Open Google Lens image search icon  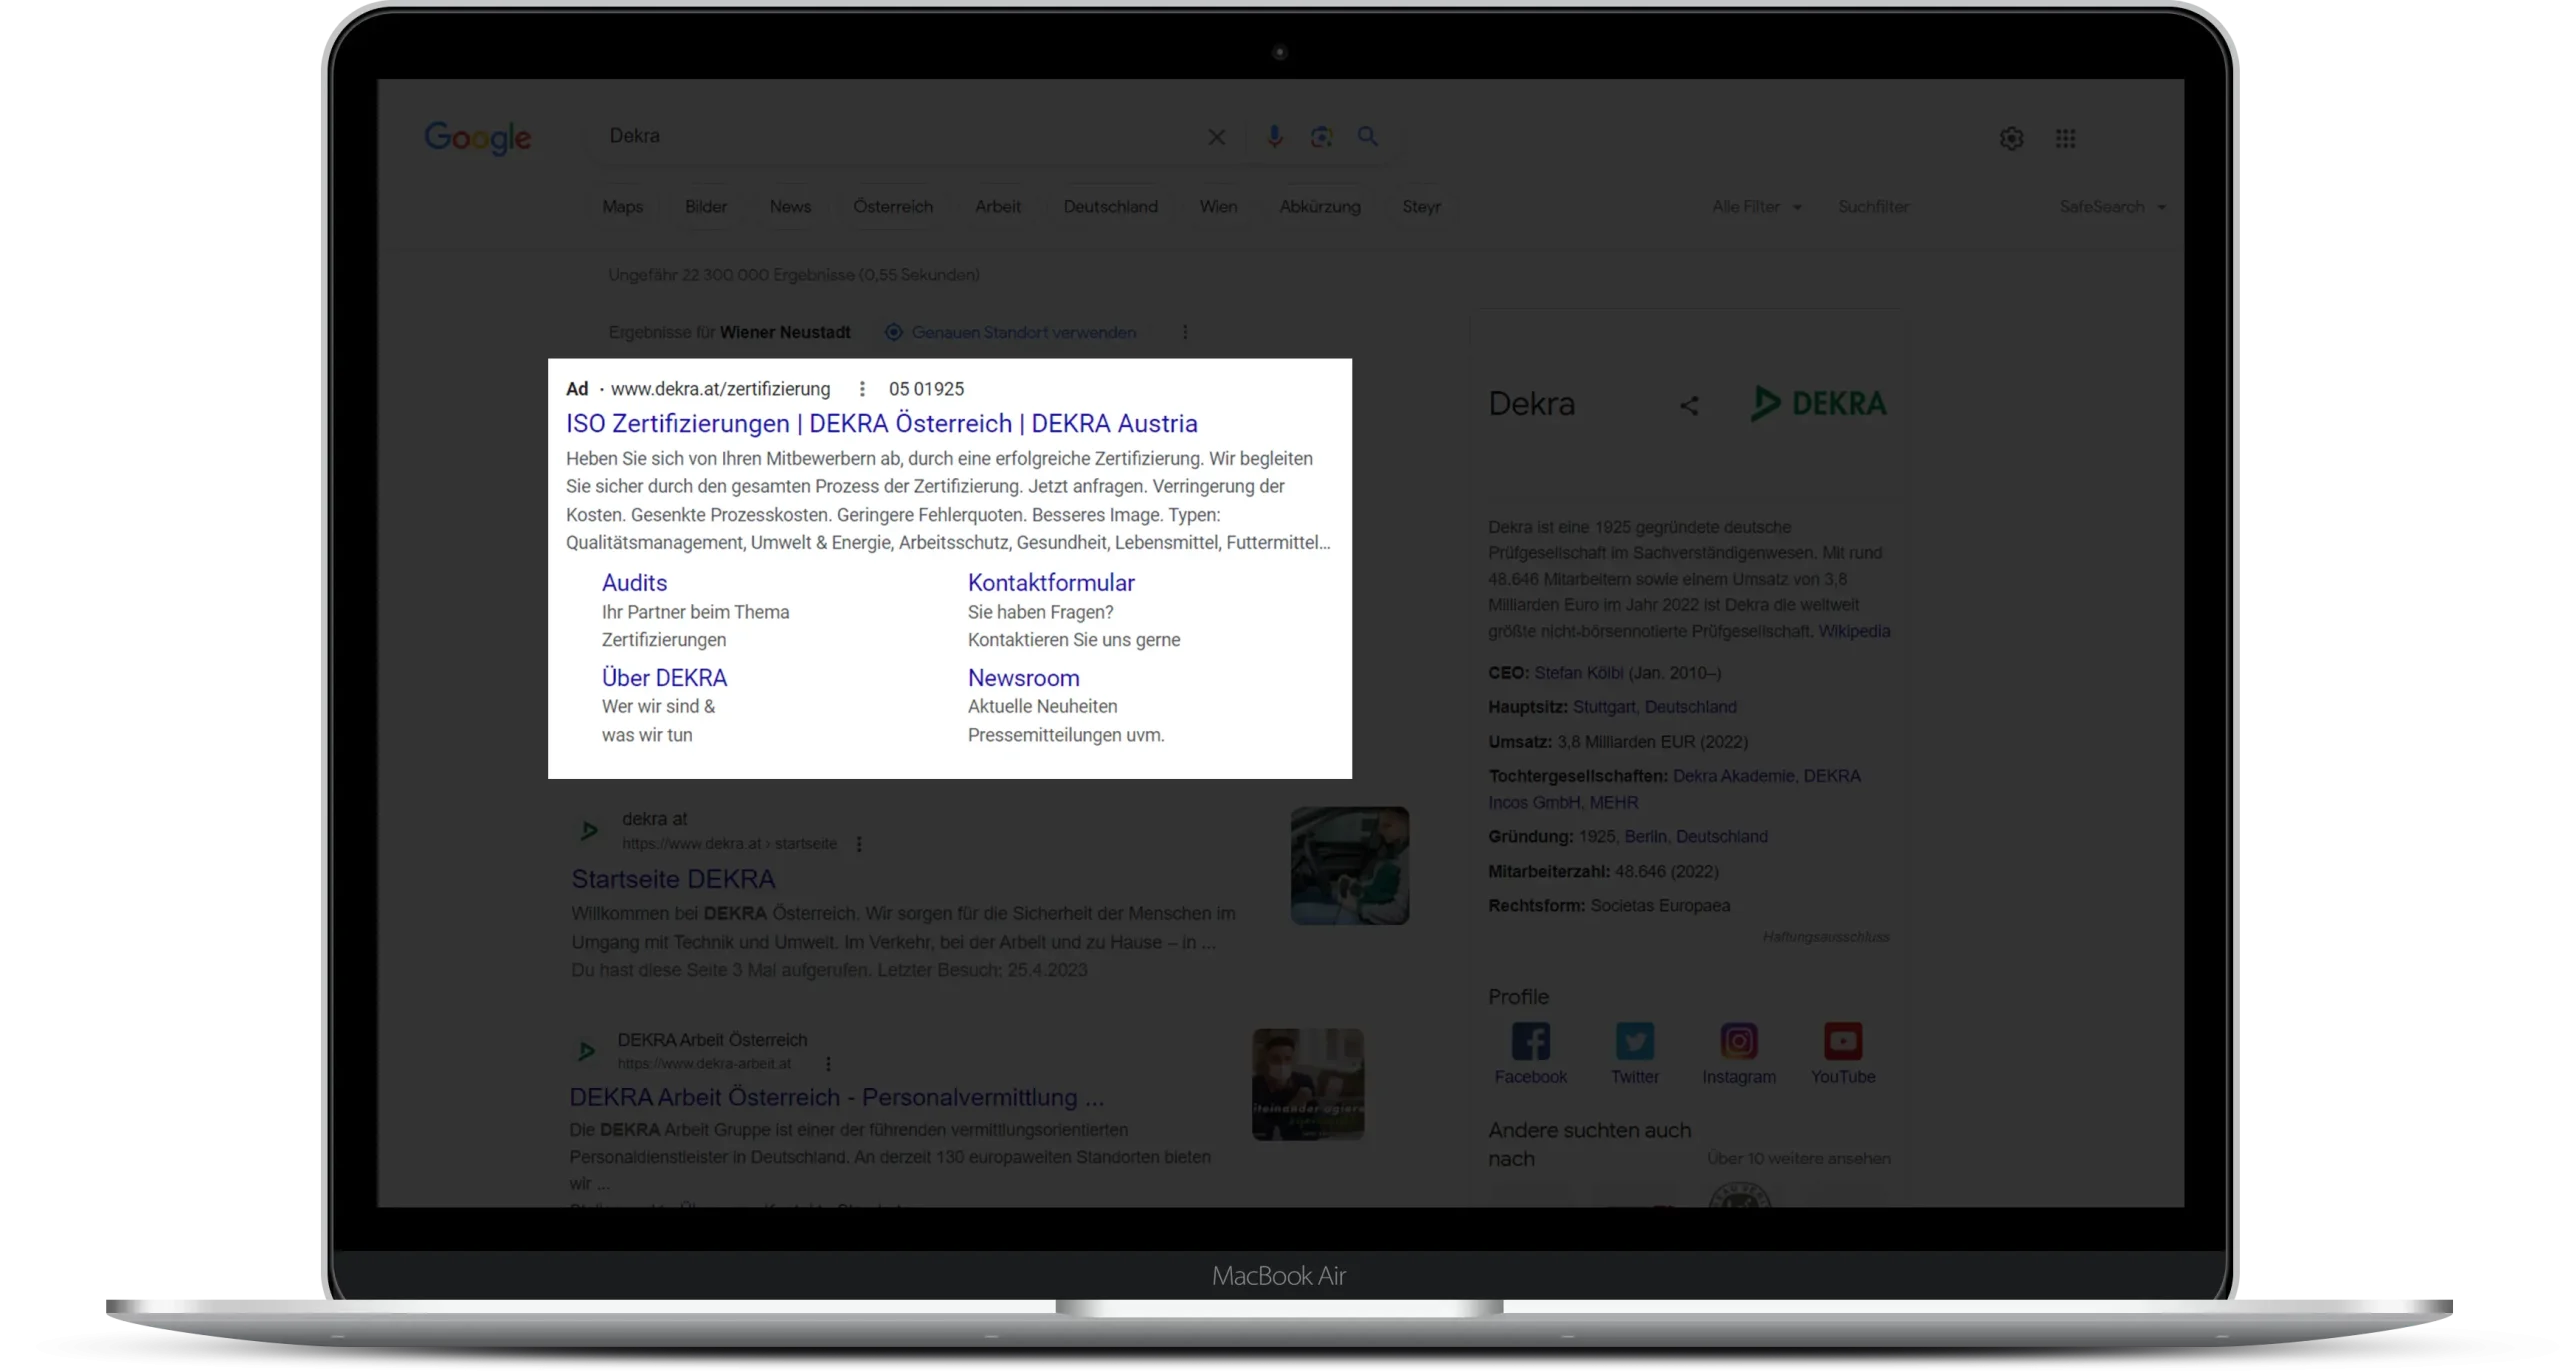(1321, 137)
